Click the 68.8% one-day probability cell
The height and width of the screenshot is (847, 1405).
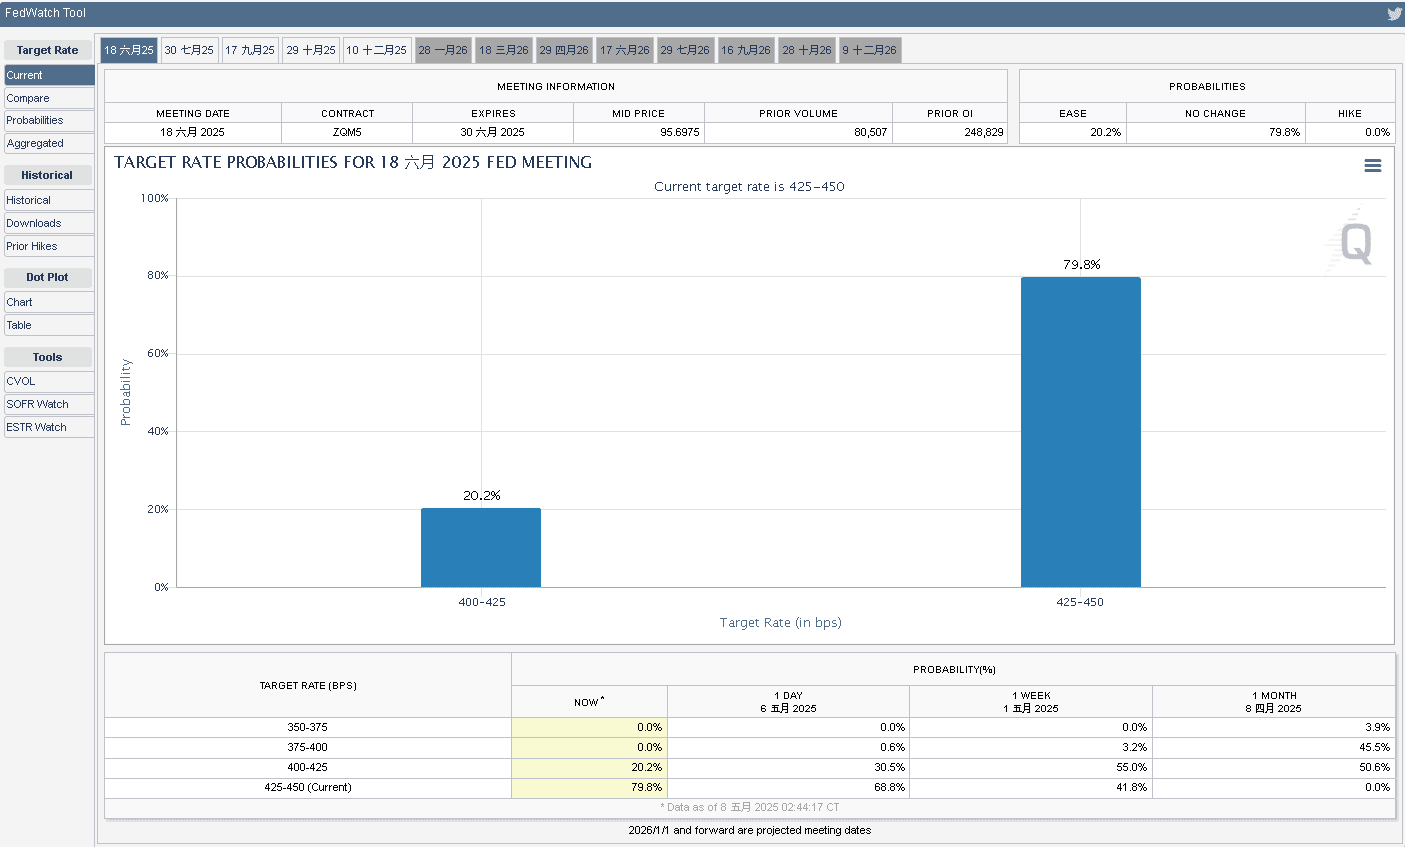(788, 787)
